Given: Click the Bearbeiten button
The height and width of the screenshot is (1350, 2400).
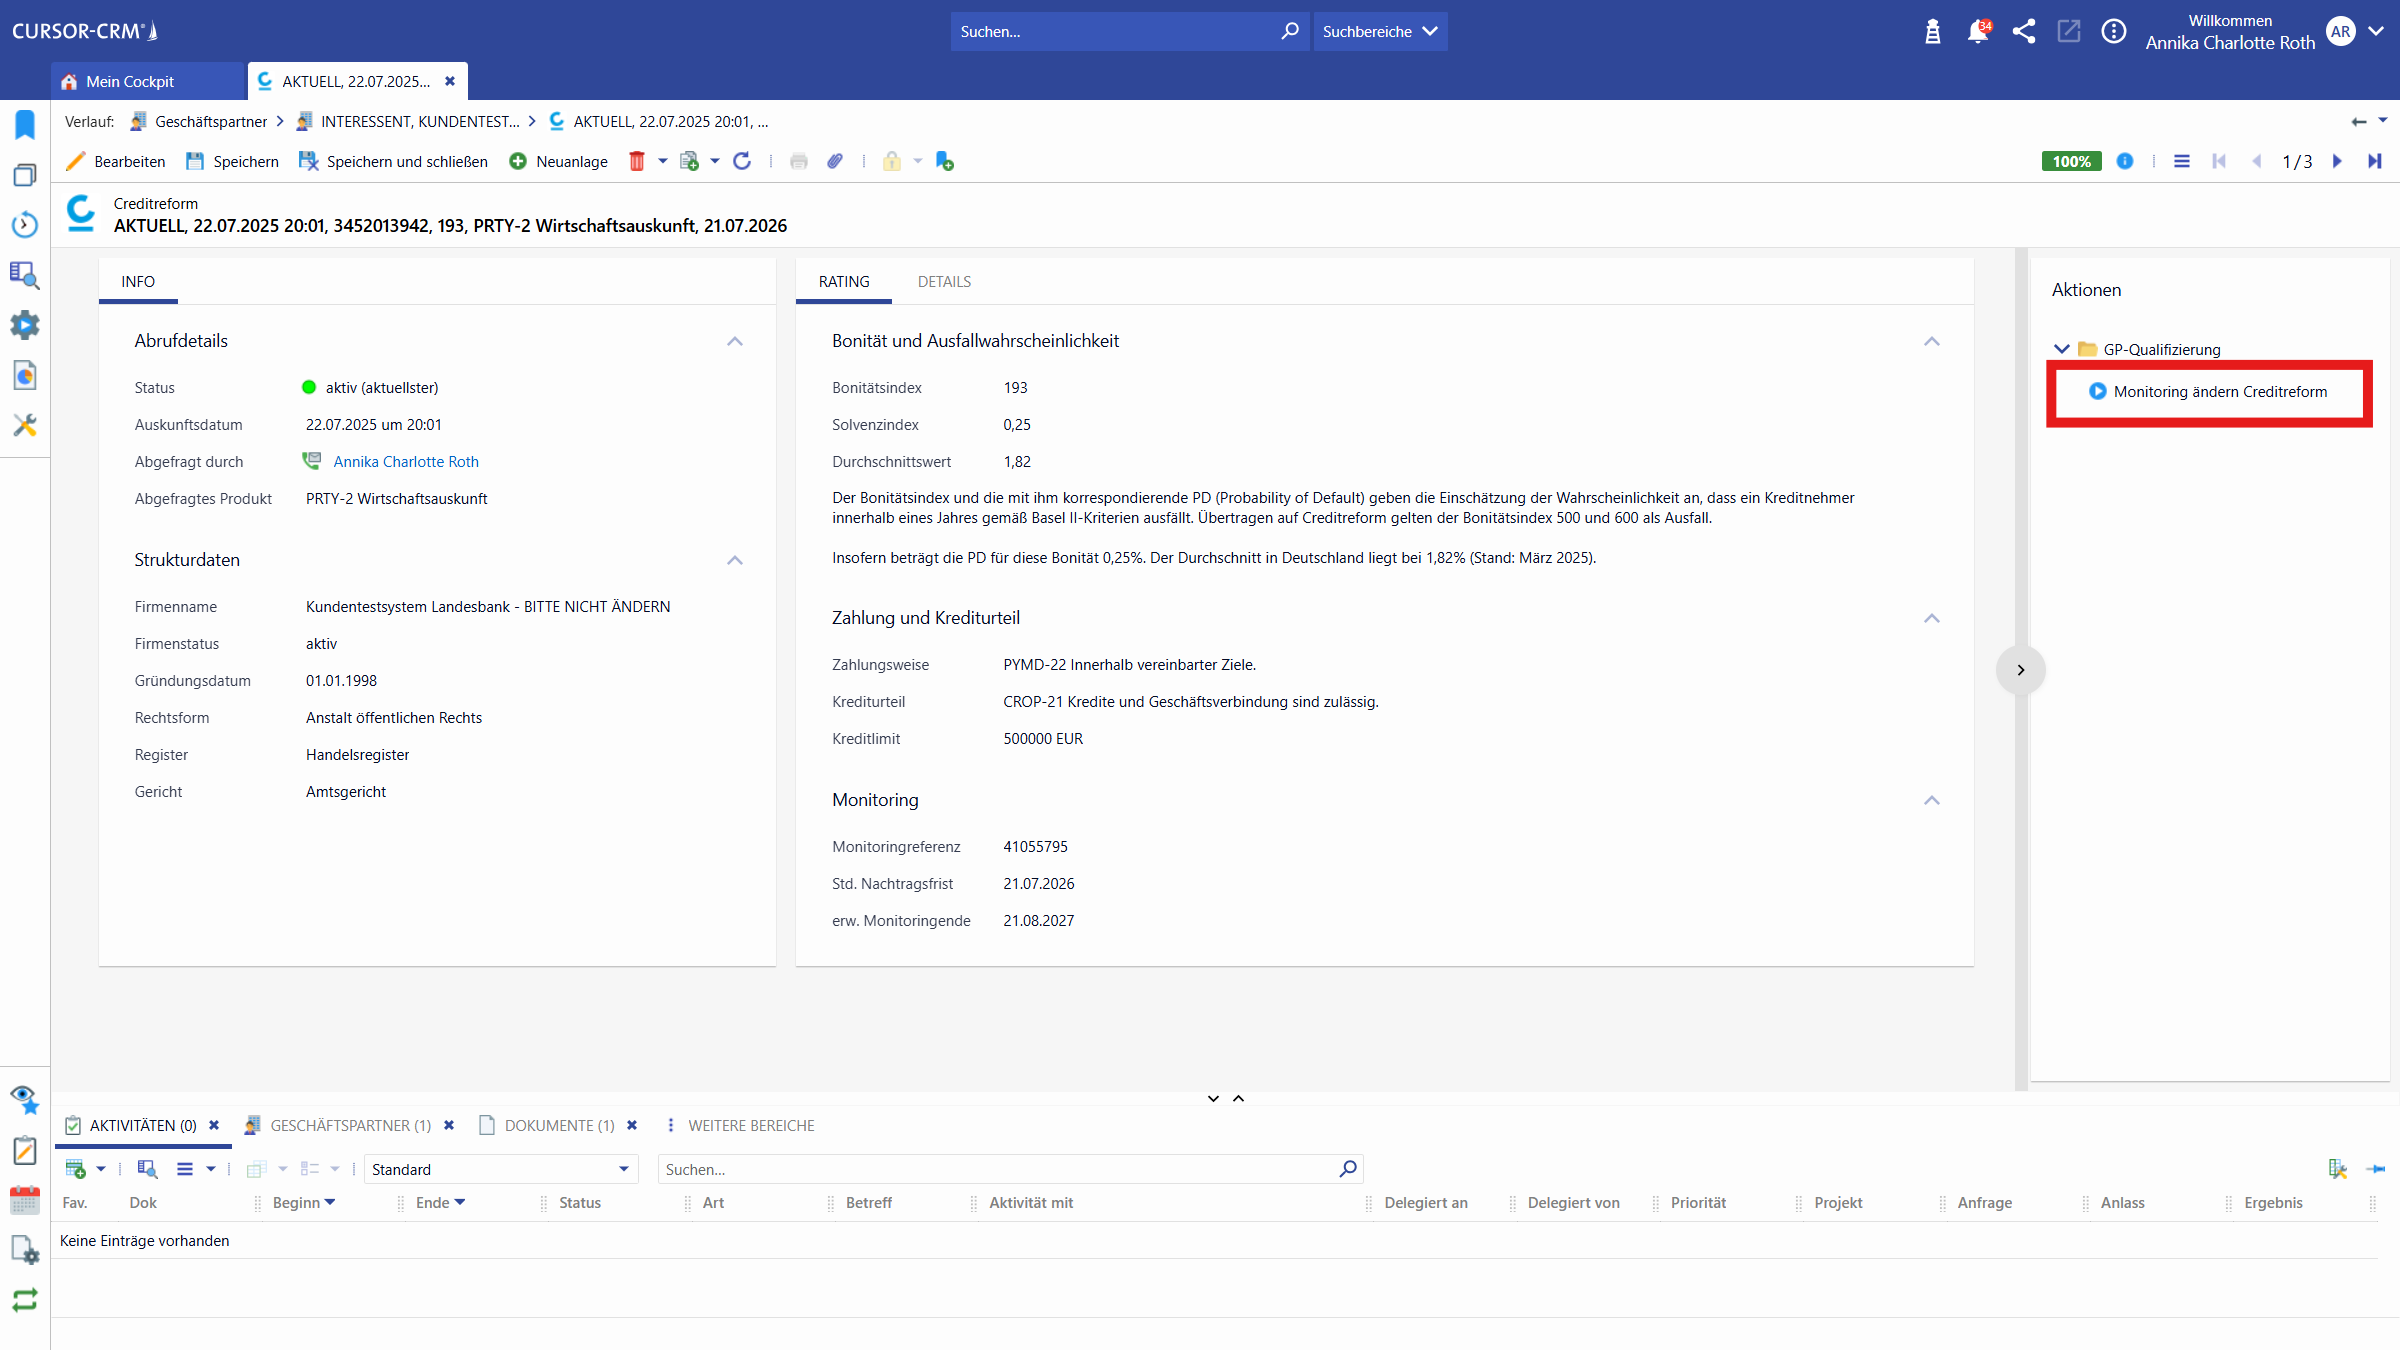Looking at the screenshot, I should click(116, 161).
